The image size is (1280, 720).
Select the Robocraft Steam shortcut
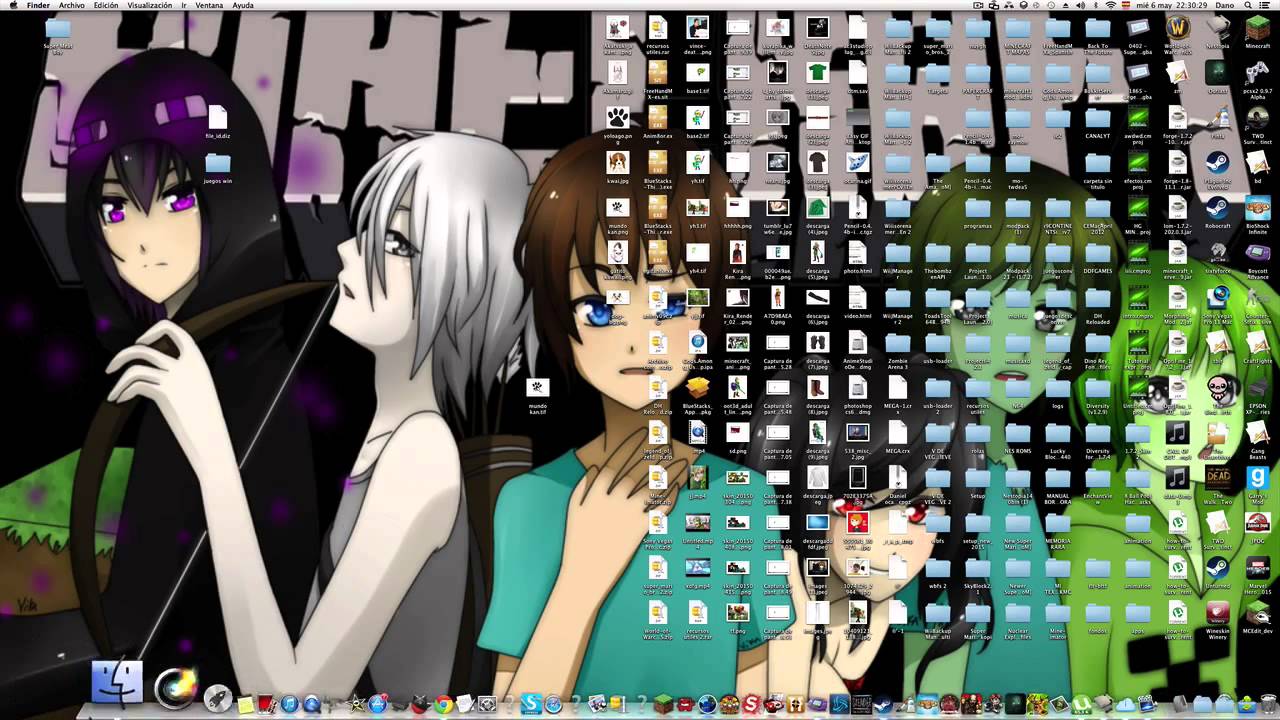pyautogui.click(x=1217, y=208)
